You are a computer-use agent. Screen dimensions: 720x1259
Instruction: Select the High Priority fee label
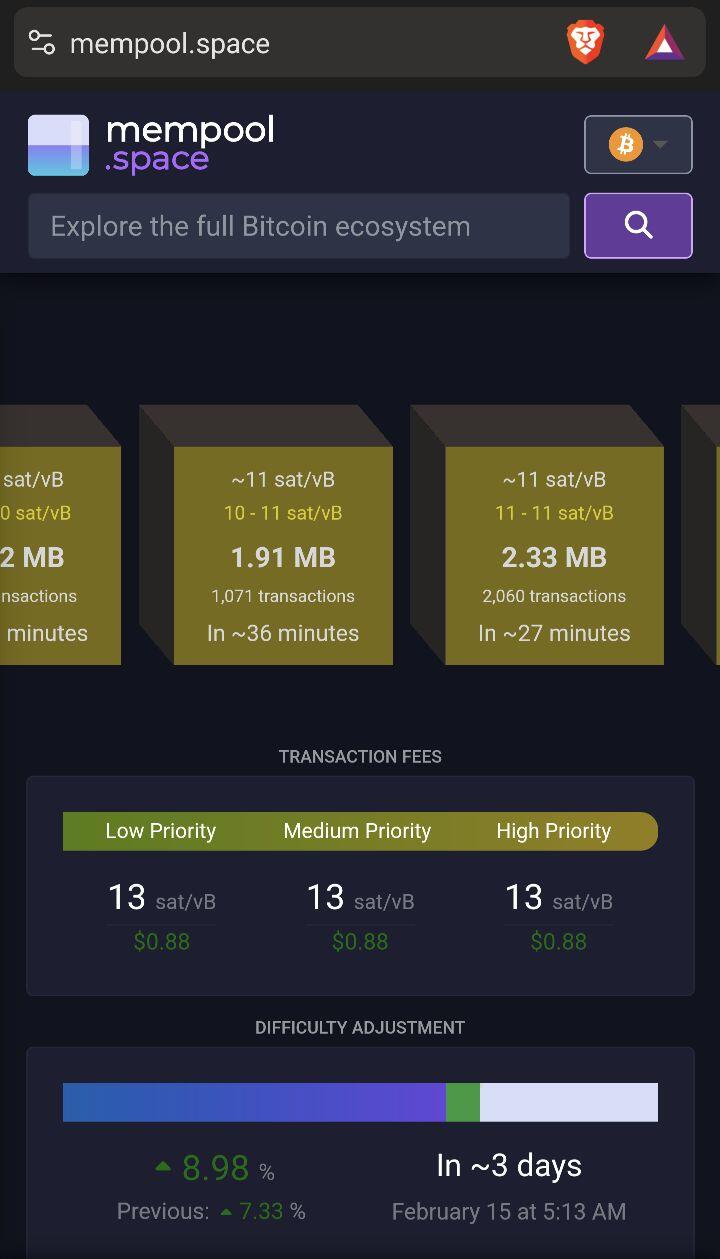point(554,831)
